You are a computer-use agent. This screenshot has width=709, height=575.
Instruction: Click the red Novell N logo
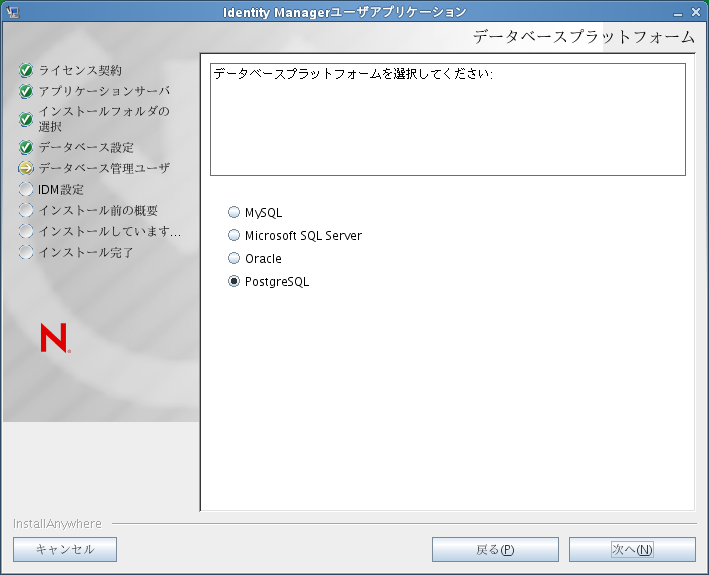[55, 338]
